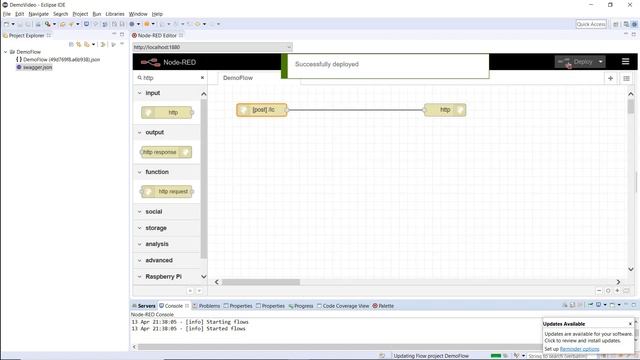The image size is (640, 360).
Task: Open the Window menu
Action: click(138, 14)
